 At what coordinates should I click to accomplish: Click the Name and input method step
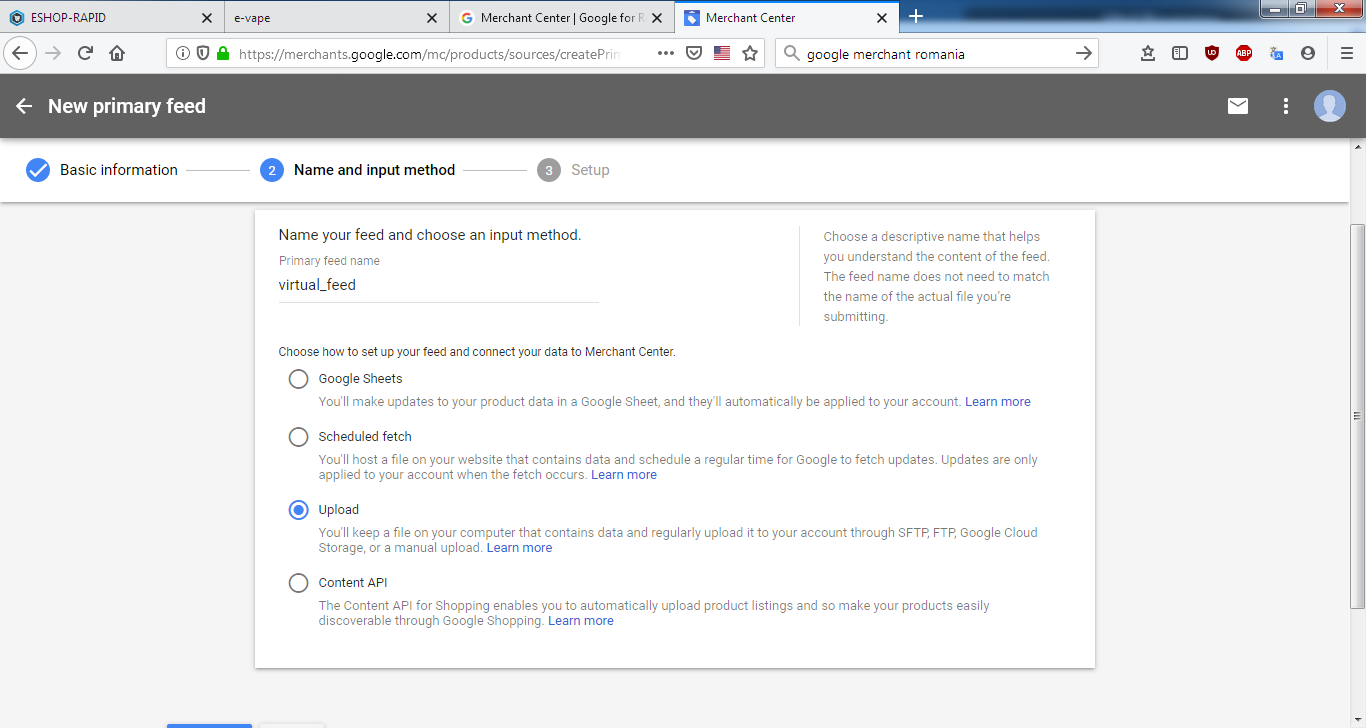tap(358, 170)
